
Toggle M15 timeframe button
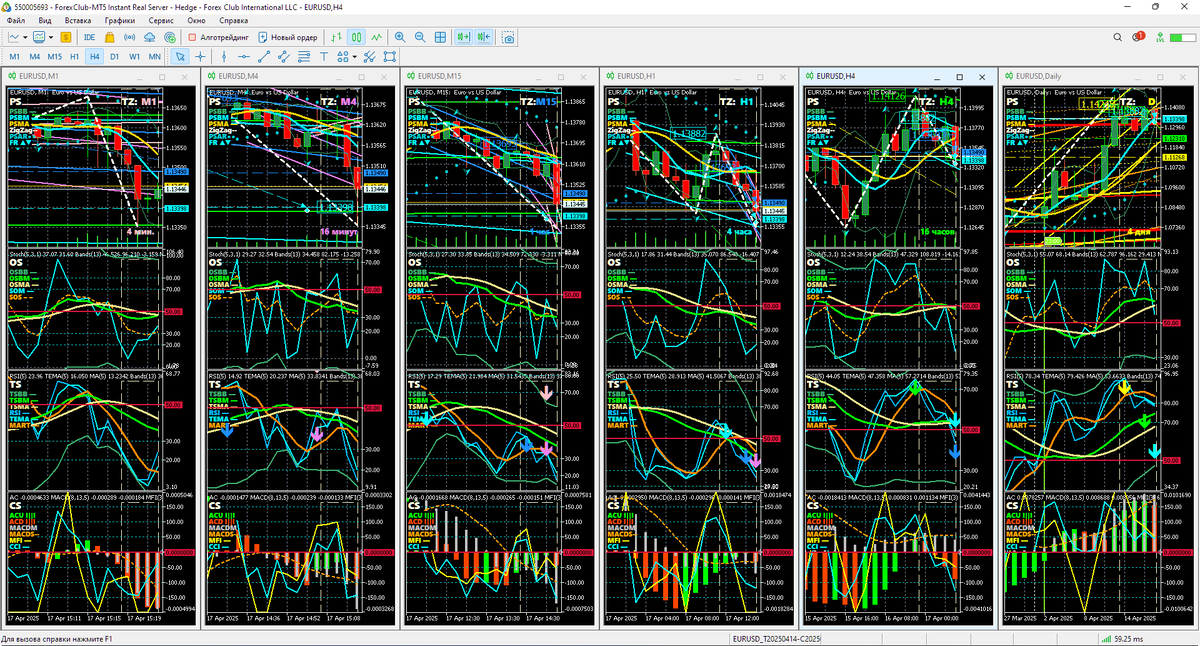[55, 57]
